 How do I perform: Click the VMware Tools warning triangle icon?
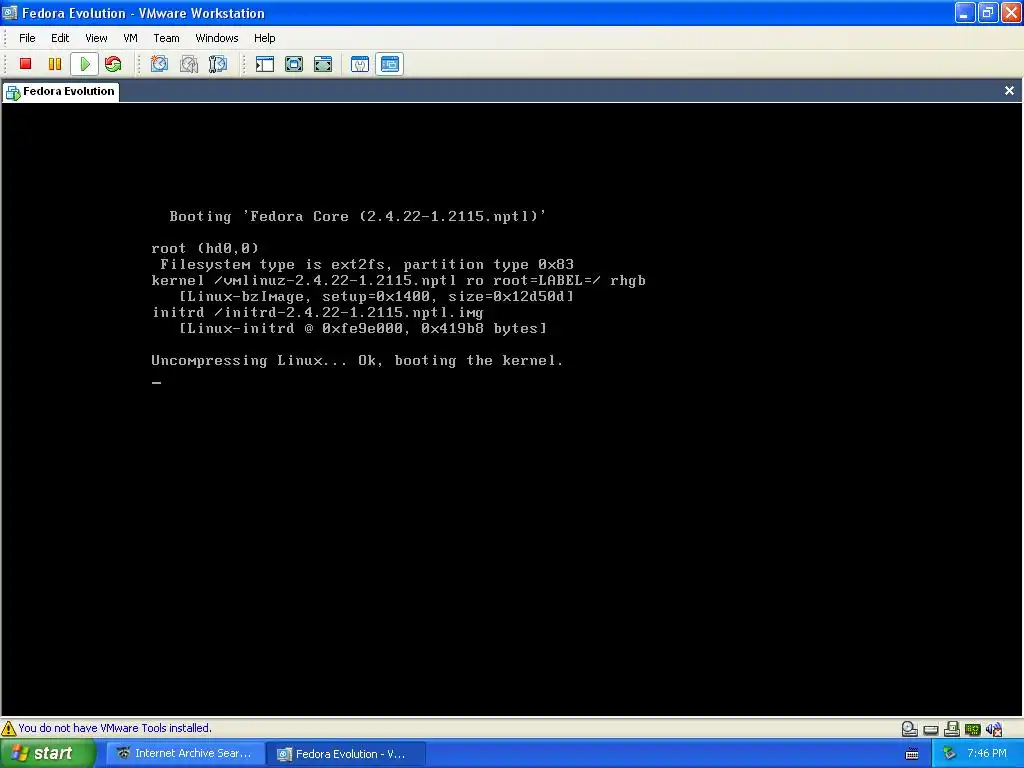(x=8, y=728)
